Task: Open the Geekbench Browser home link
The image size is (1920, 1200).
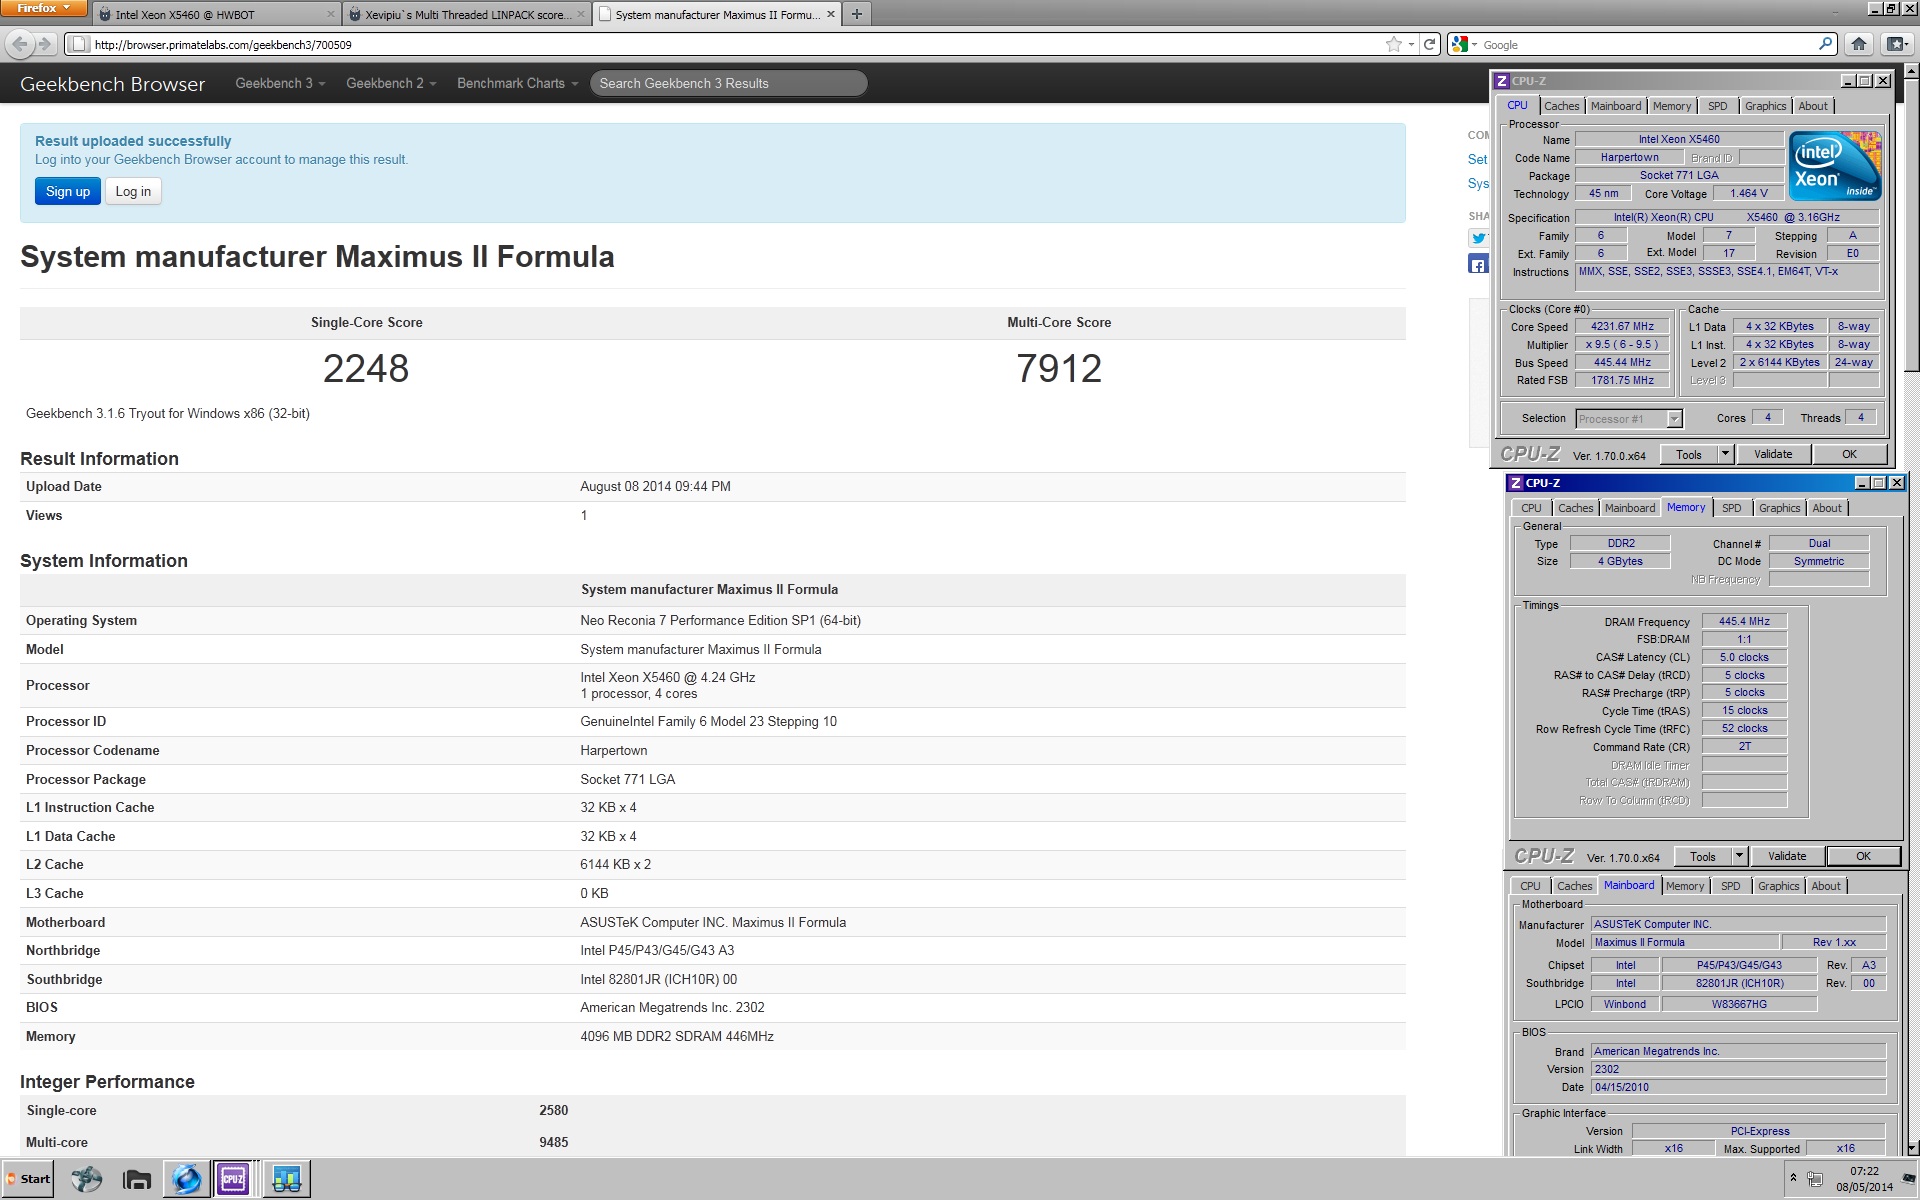Action: click(x=112, y=84)
